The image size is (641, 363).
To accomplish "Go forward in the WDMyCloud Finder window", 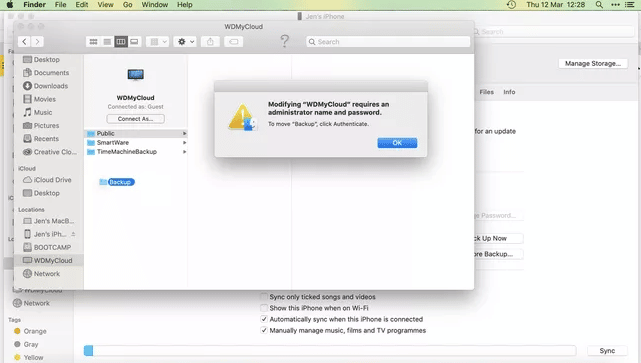I will tap(37, 42).
